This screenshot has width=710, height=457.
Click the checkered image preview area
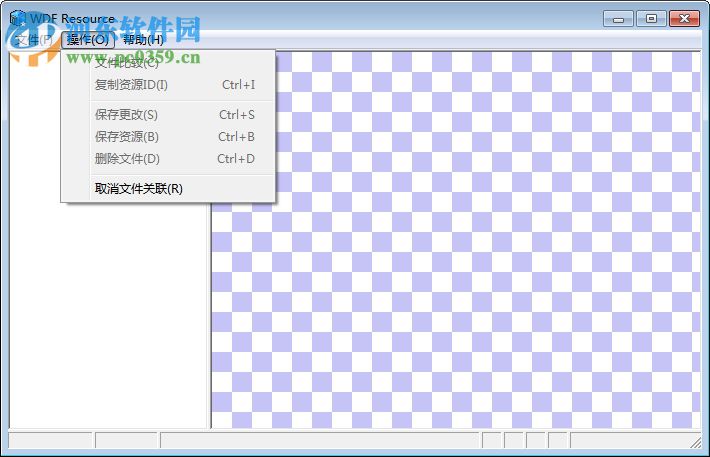tap(456, 240)
